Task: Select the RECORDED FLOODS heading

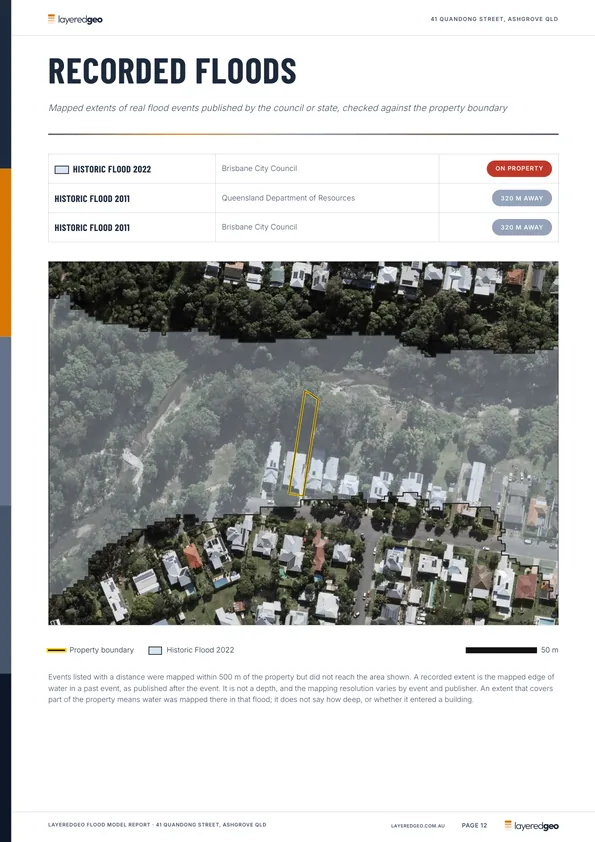Action: click(172, 71)
